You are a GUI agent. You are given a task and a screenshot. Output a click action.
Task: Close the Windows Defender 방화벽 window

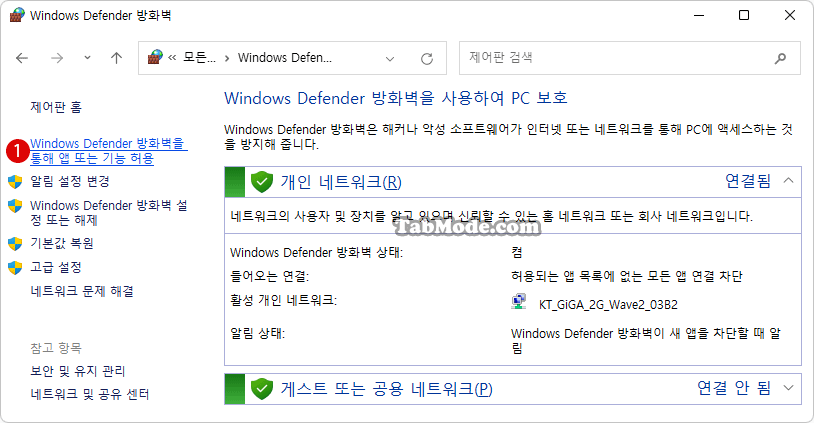pyautogui.click(x=790, y=15)
